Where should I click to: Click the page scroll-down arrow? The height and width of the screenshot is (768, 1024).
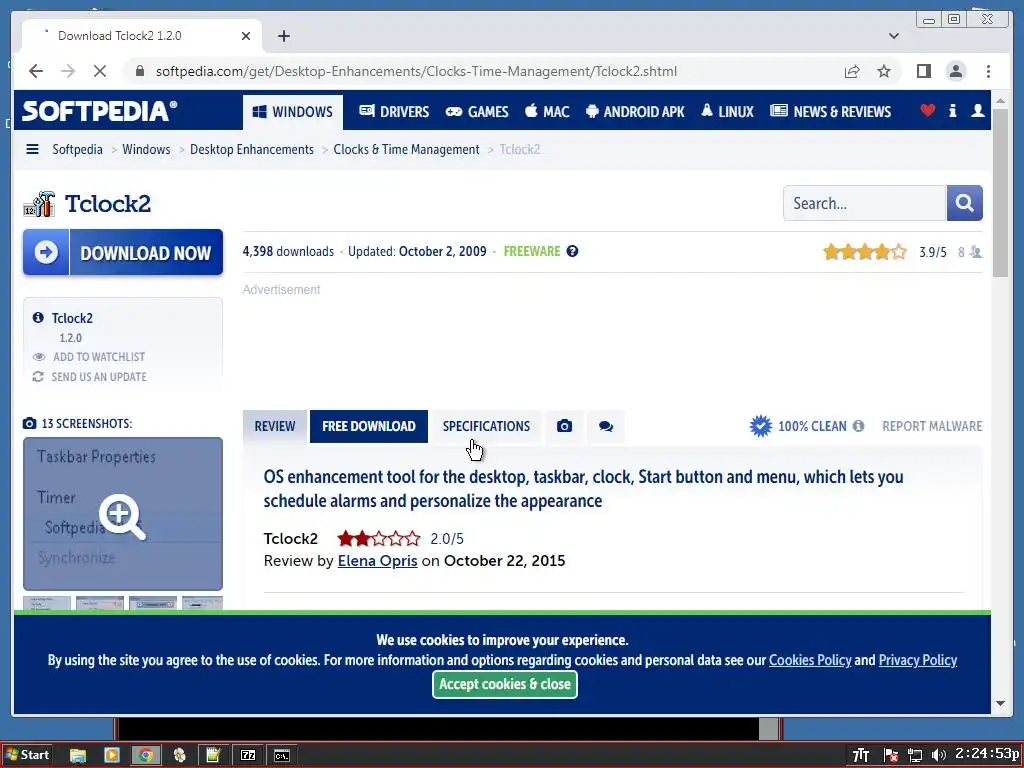[x=1000, y=704]
